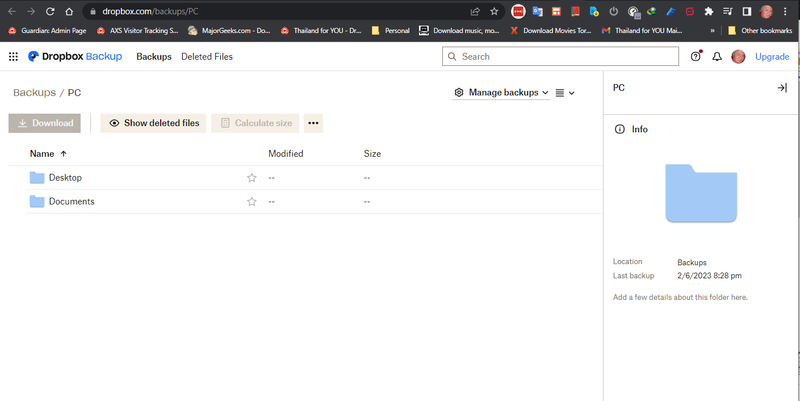Open the Dropbox apps grid launcher
The width and height of the screenshot is (800, 401).
coord(13,57)
